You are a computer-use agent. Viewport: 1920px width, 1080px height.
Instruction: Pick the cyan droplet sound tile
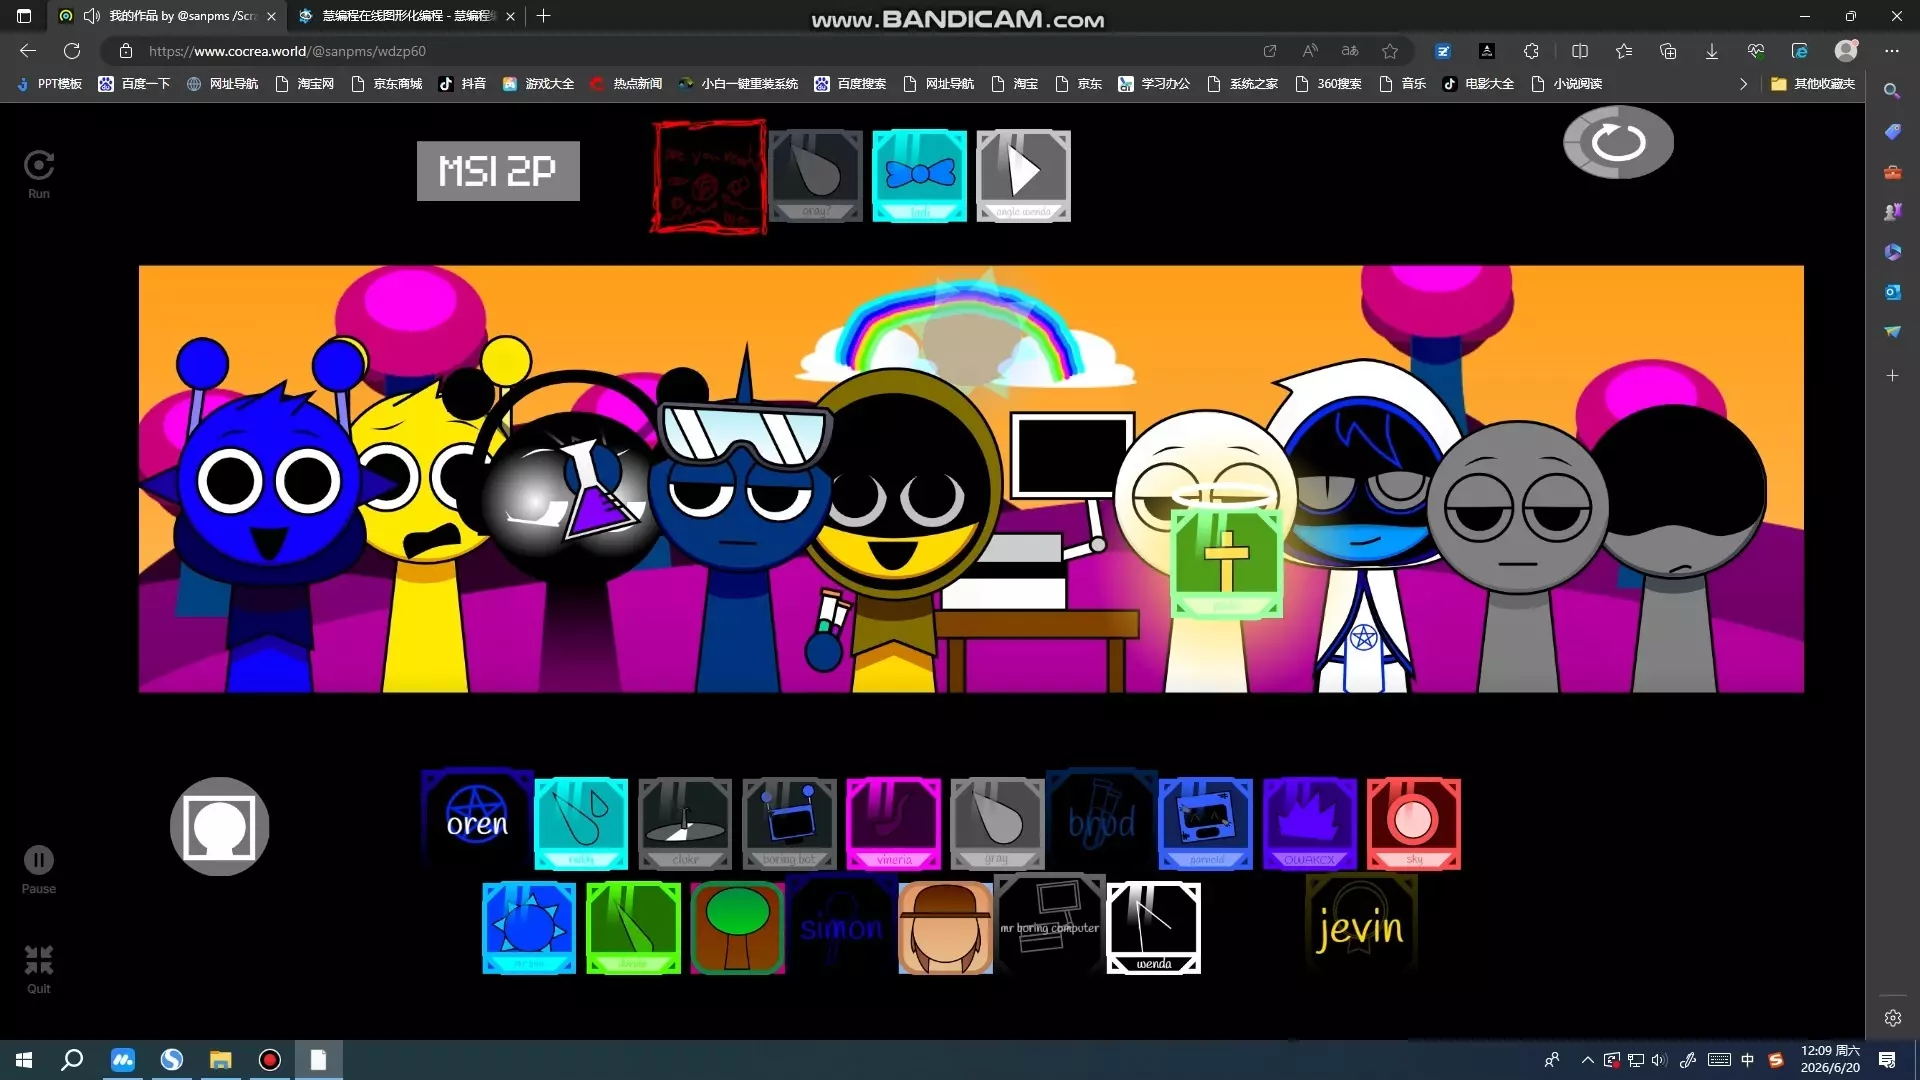pos(581,823)
